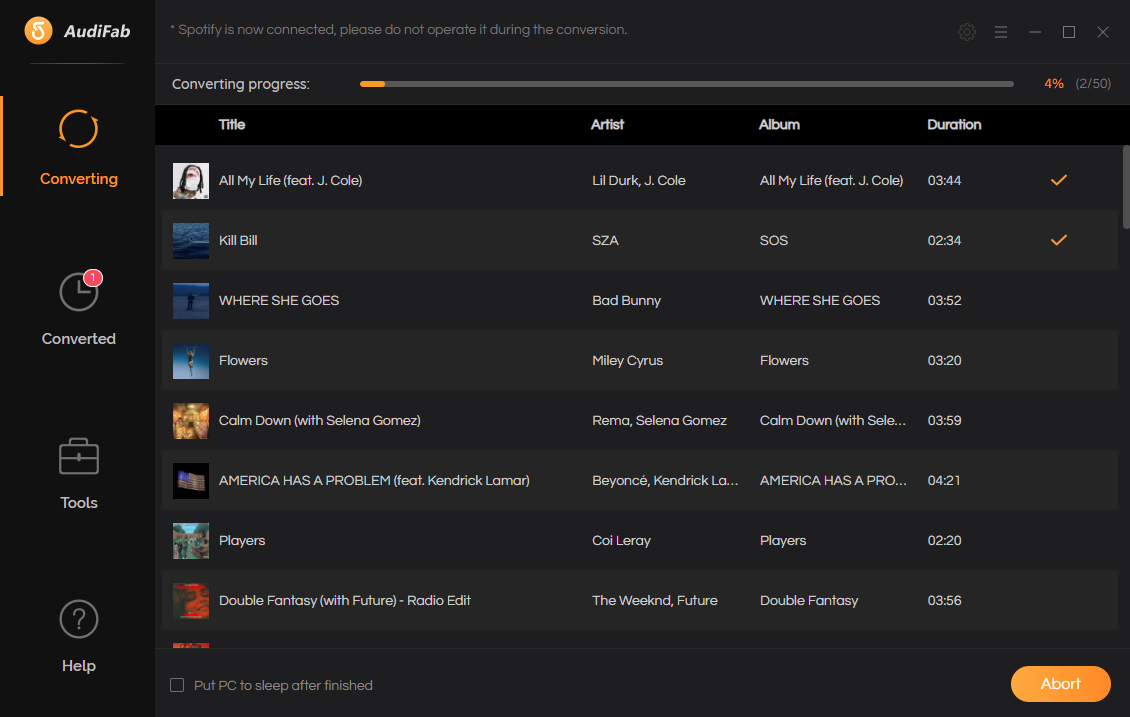Click album 'Double Fantasy'
1130x717 pixels.
[x=809, y=600]
